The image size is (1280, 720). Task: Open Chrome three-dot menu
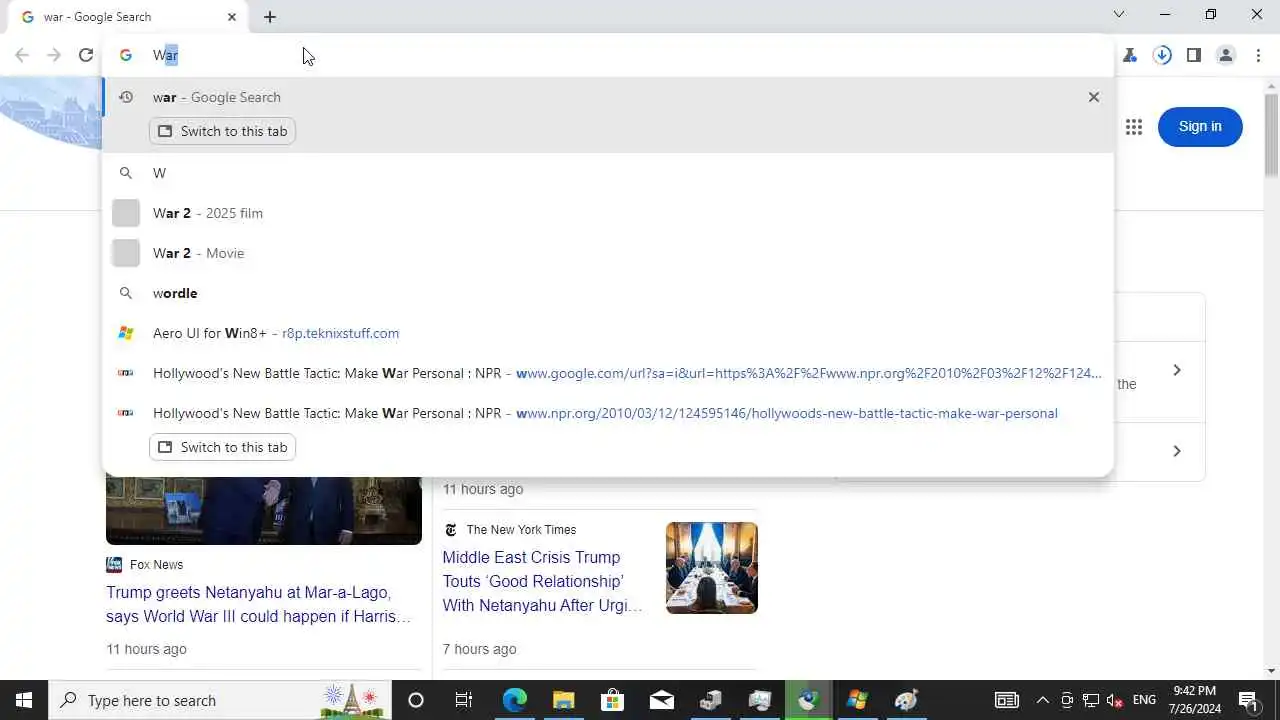click(1258, 55)
